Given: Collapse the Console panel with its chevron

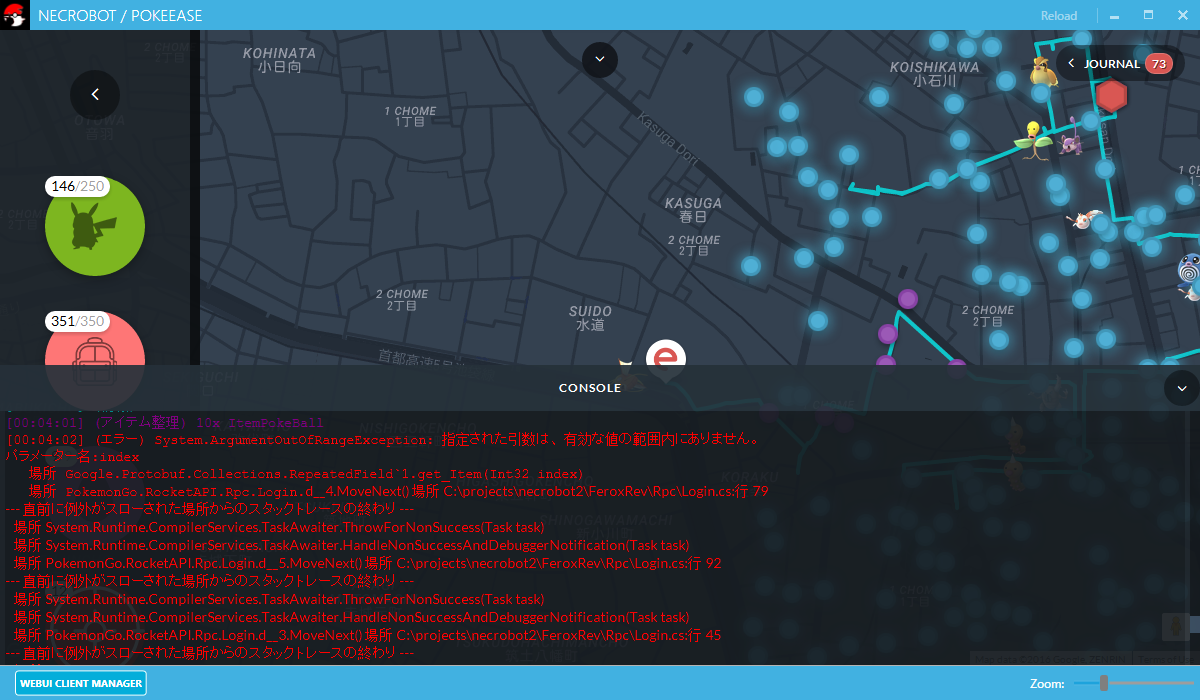Looking at the screenshot, I should click(x=1182, y=388).
